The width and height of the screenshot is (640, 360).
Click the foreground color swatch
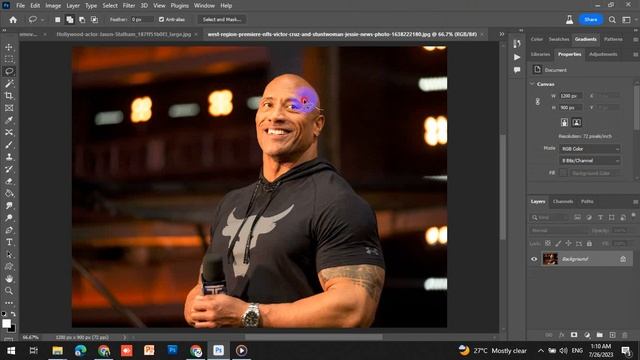[x=6, y=323]
